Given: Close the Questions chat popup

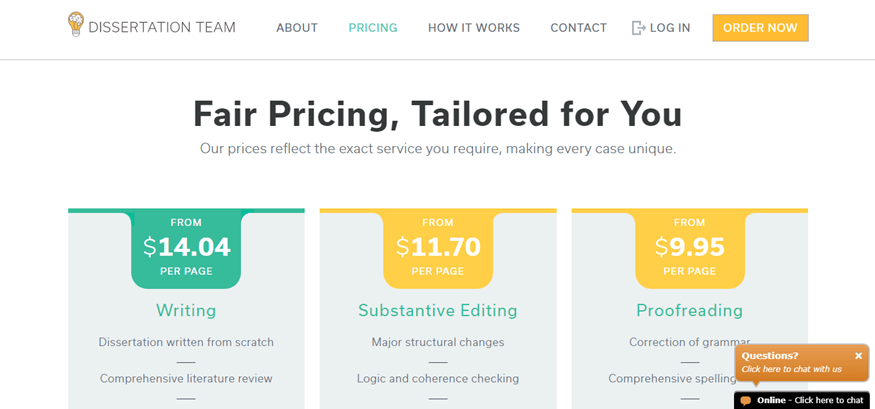Looking at the screenshot, I should coord(858,356).
